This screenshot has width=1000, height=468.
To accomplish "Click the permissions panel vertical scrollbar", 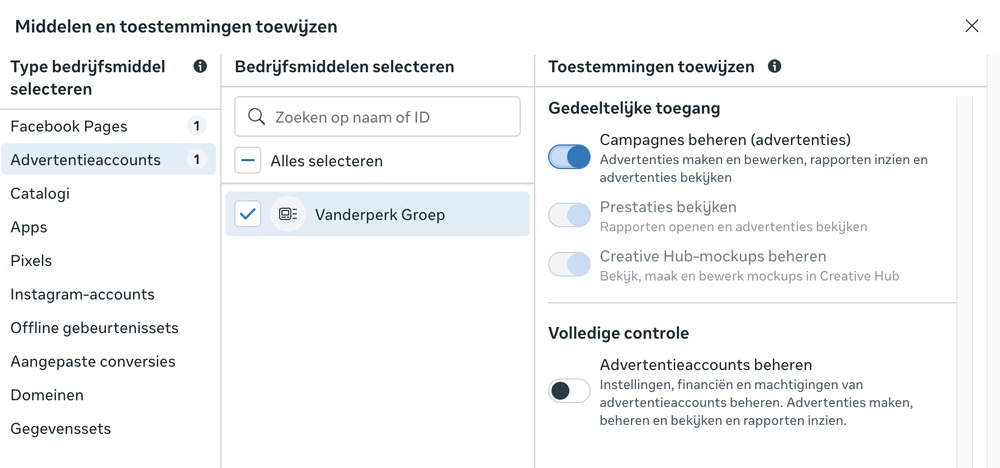I will click(964, 280).
